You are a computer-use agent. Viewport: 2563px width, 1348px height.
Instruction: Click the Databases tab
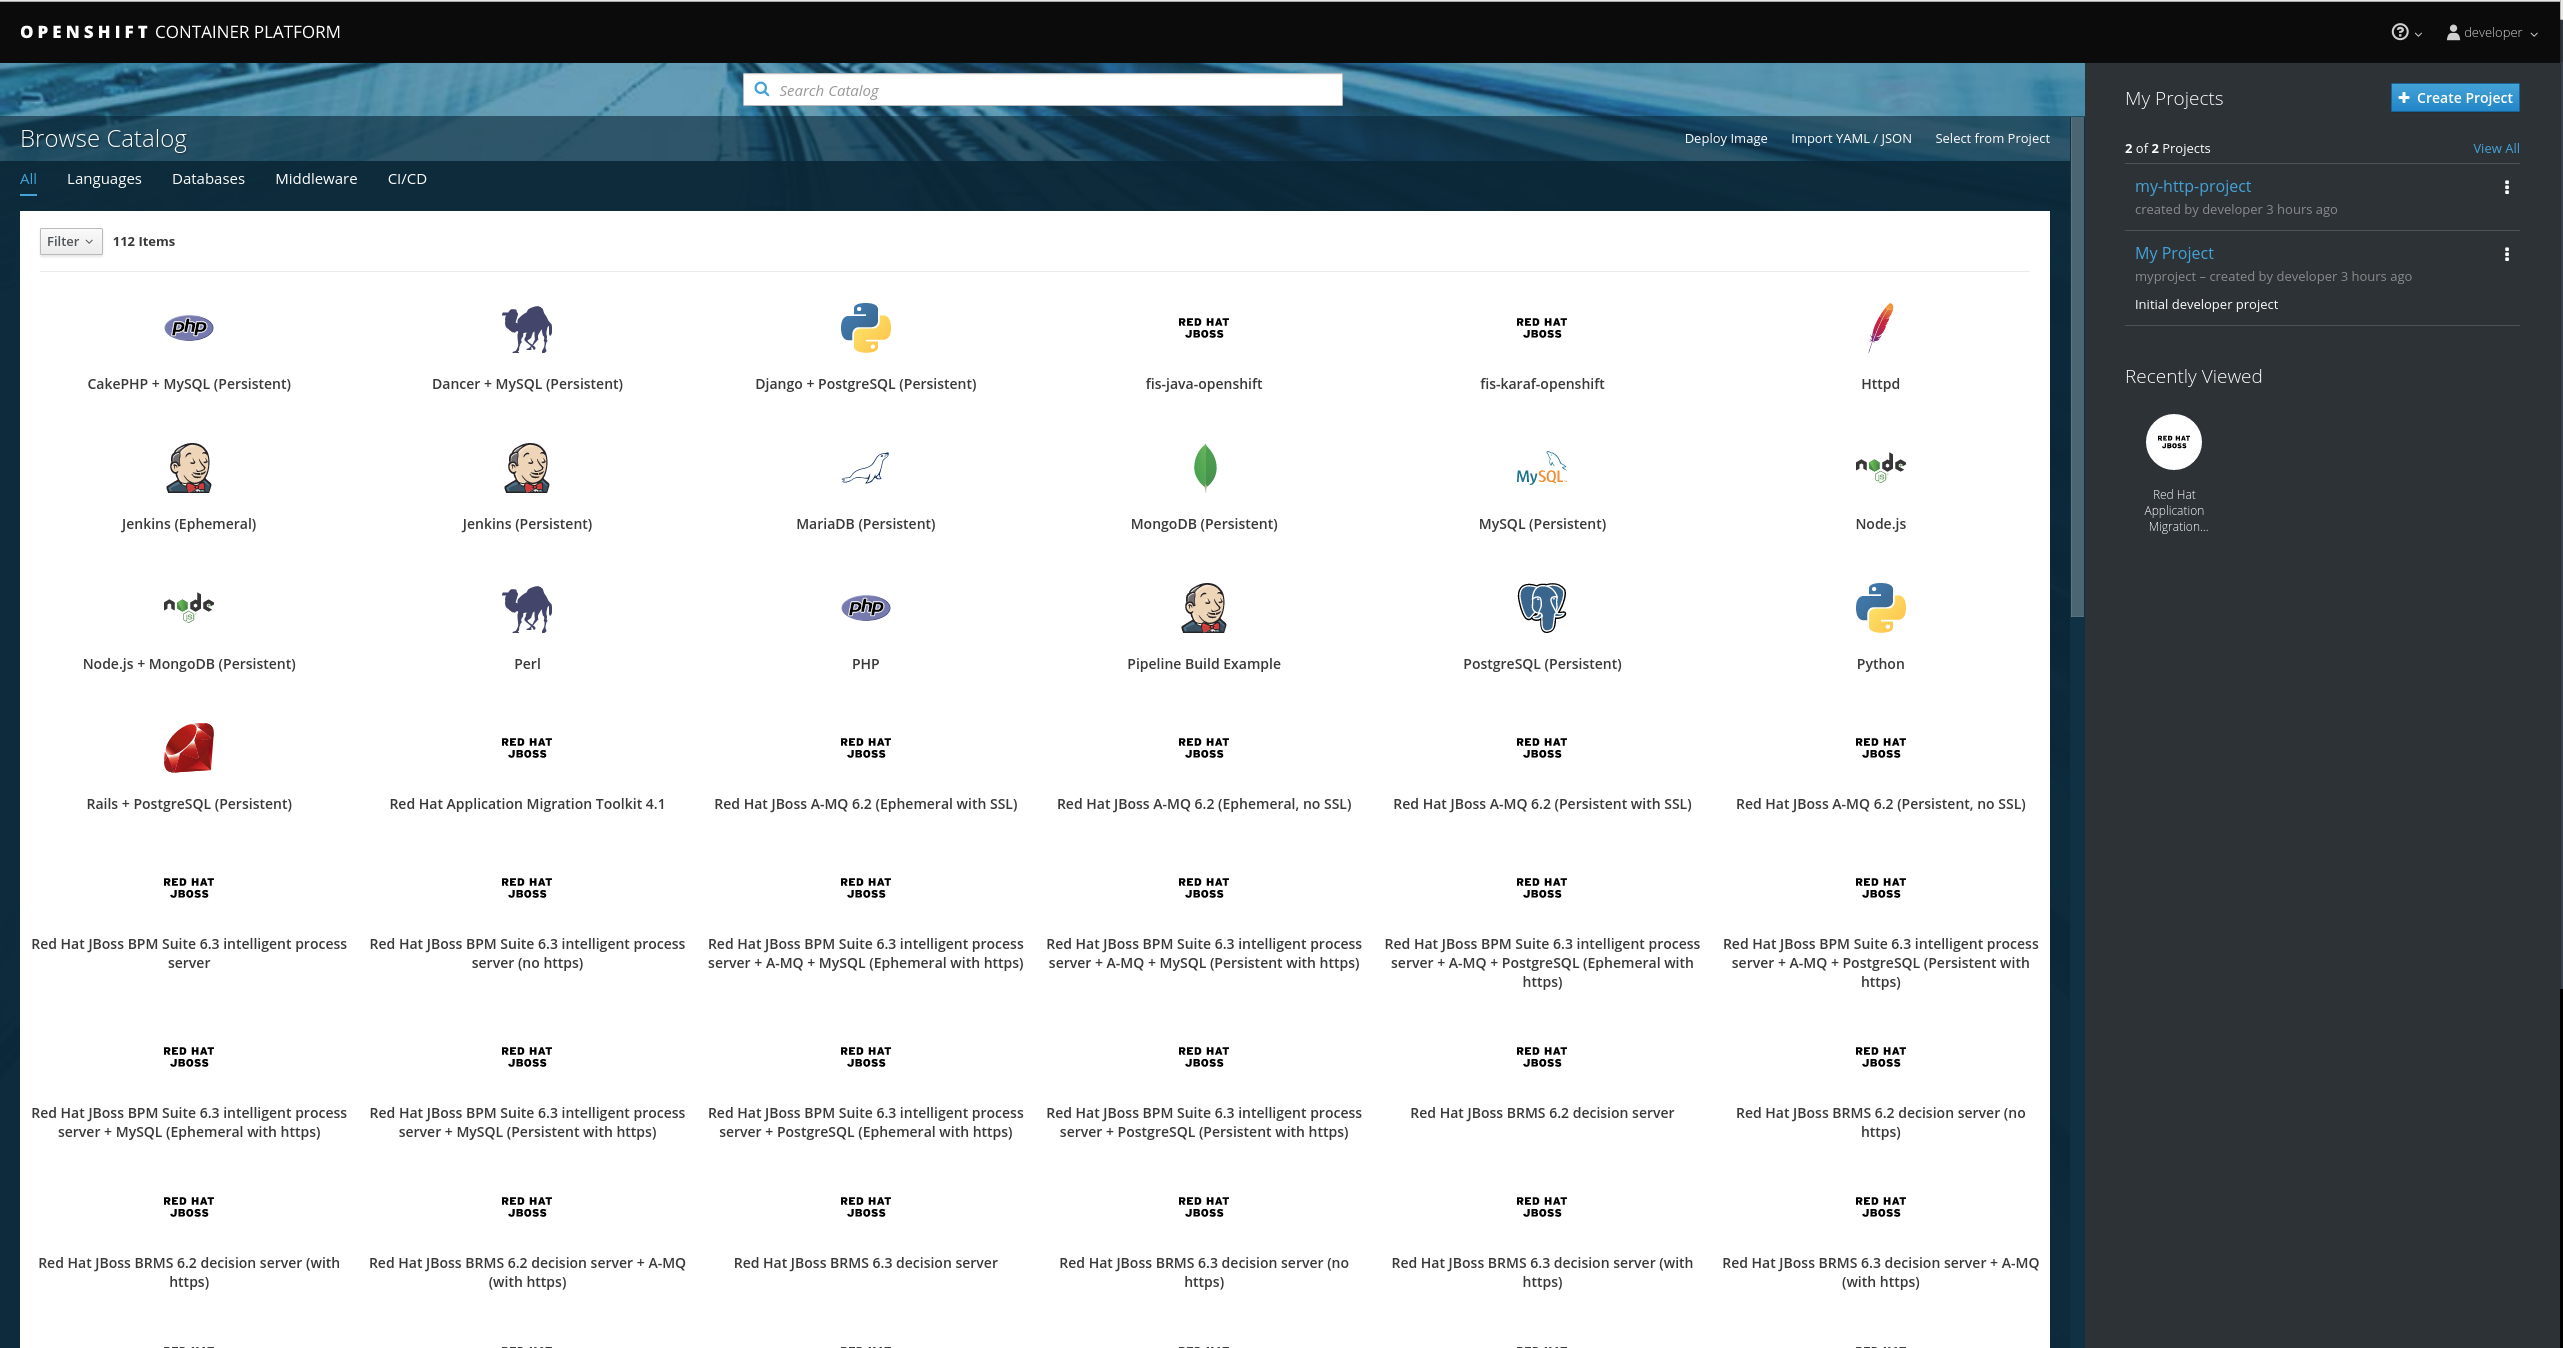pos(207,178)
